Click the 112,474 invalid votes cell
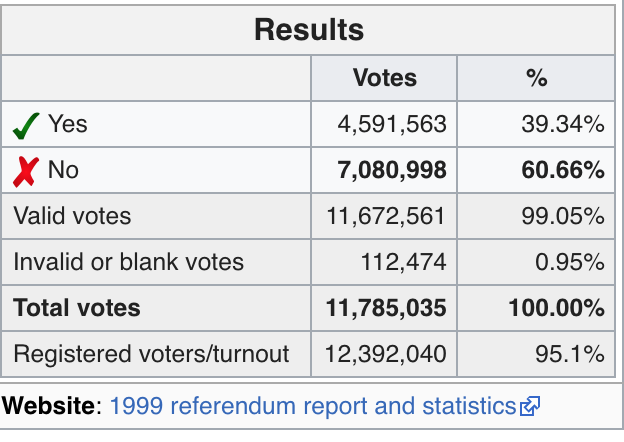Image resolution: width=624 pixels, height=442 pixels. [403, 262]
